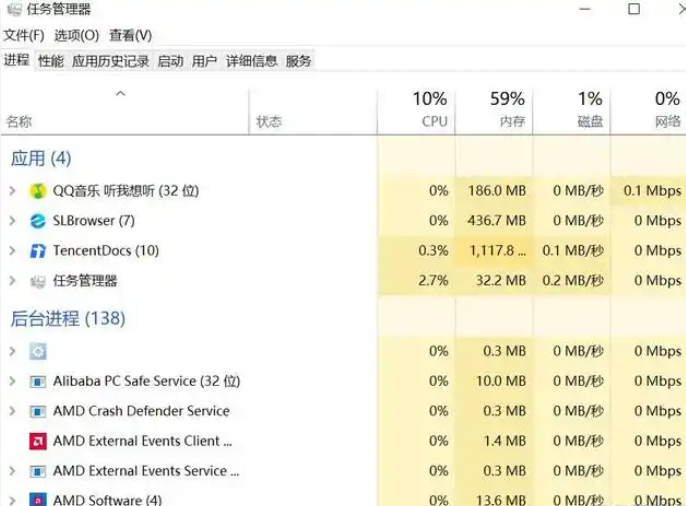Select AMD External Events Service name
This screenshot has height=506, width=686.
click(146, 471)
